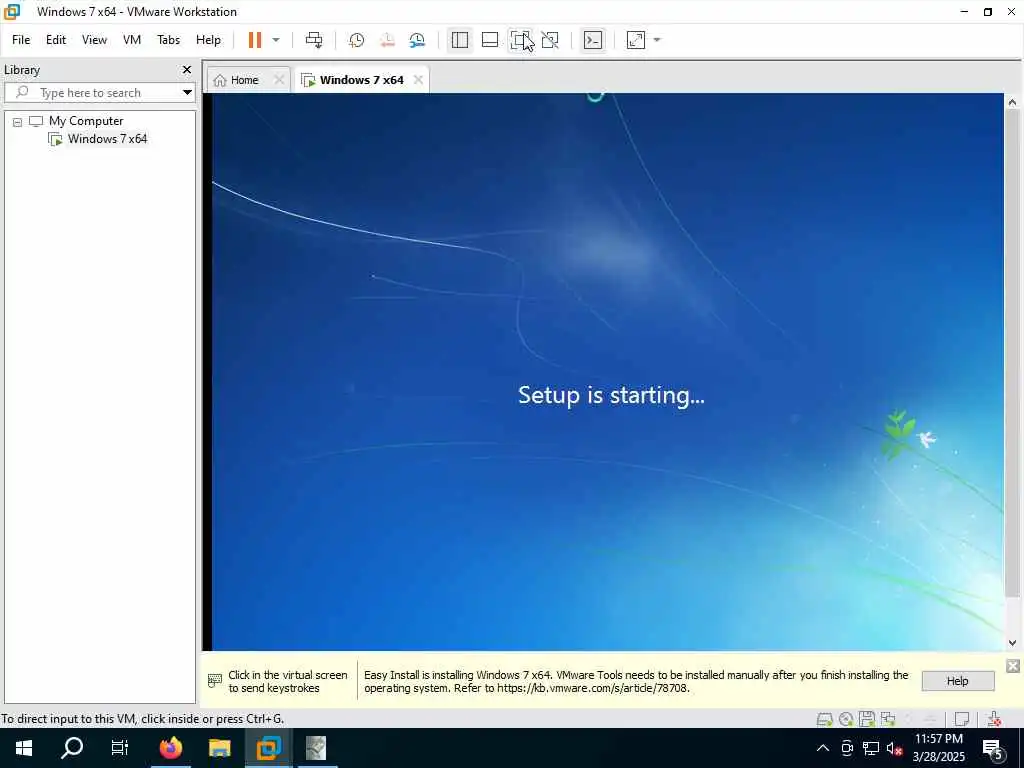The width and height of the screenshot is (1024, 768).
Task: Open the File menu
Action: [x=21, y=40]
